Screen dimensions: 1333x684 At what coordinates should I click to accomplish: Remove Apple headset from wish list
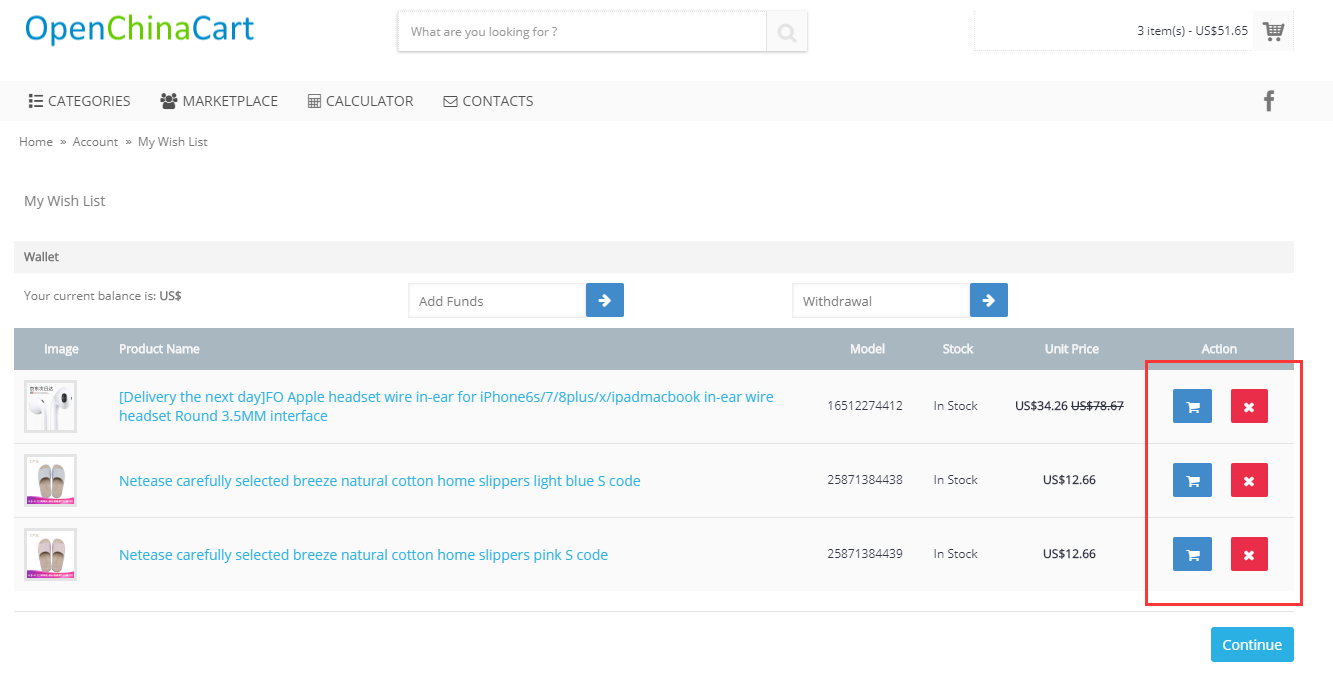click(x=1249, y=406)
